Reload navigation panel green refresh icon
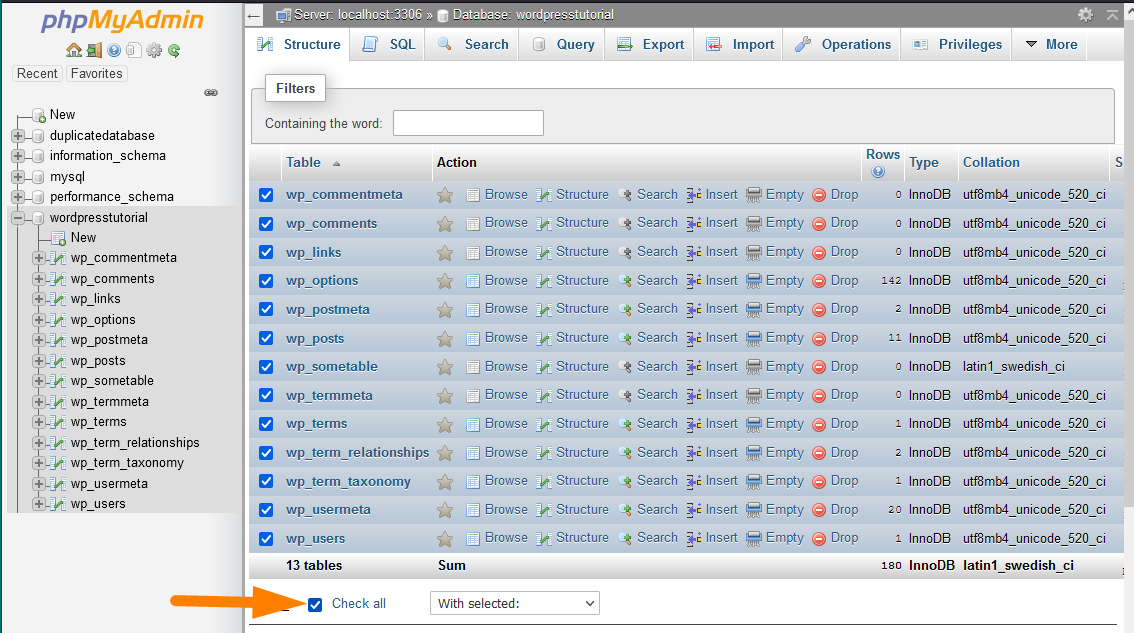The width and height of the screenshot is (1134, 633). coord(174,50)
